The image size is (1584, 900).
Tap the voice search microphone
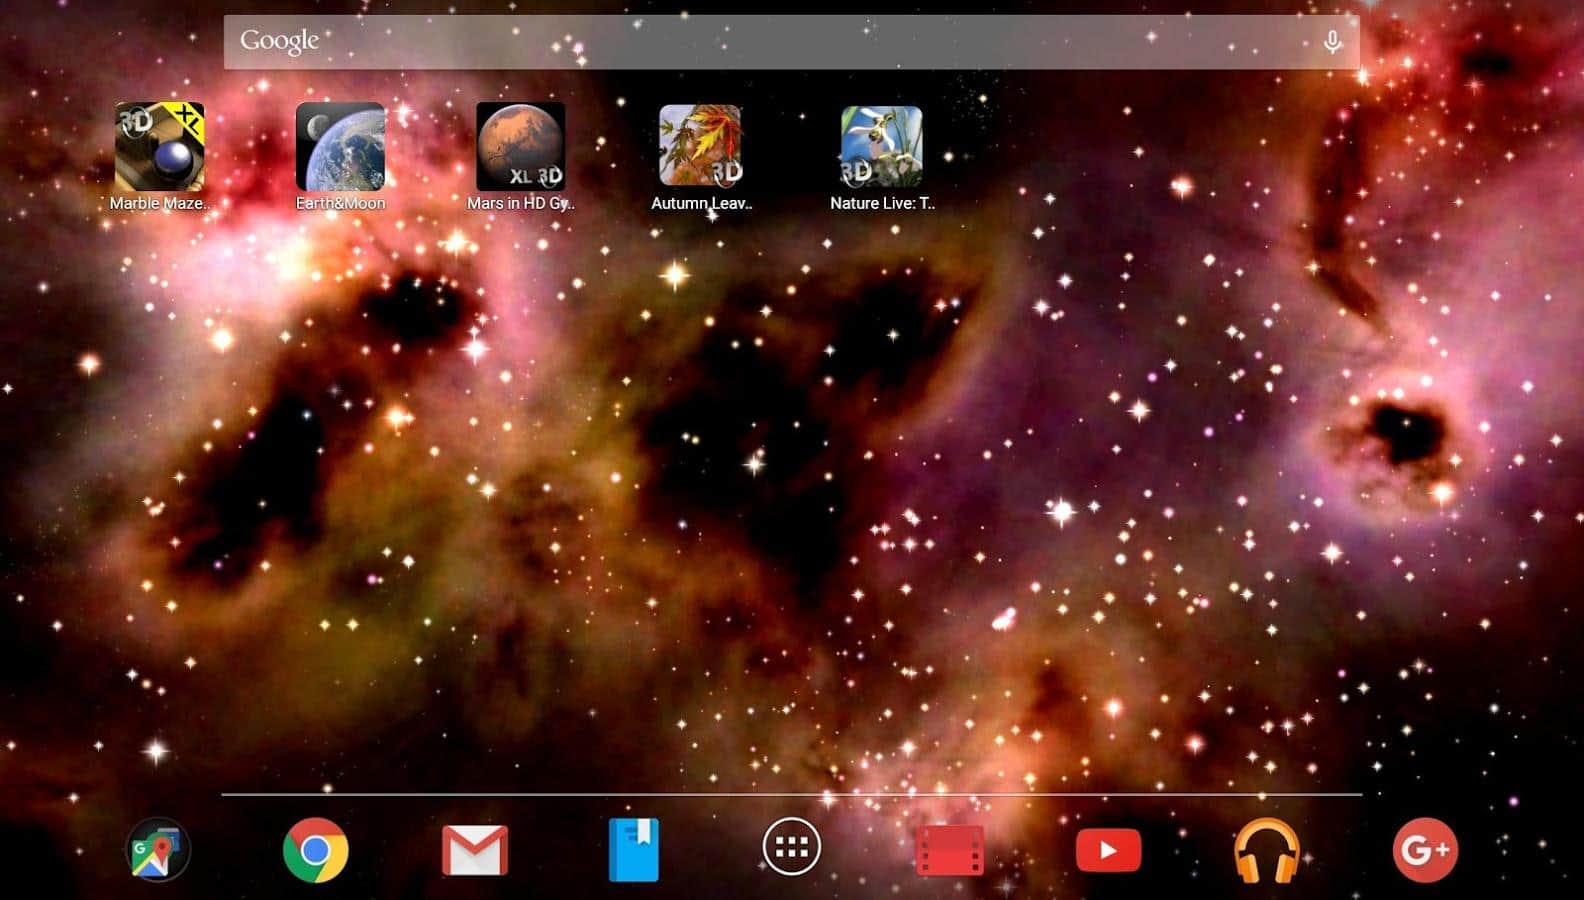click(x=1332, y=42)
